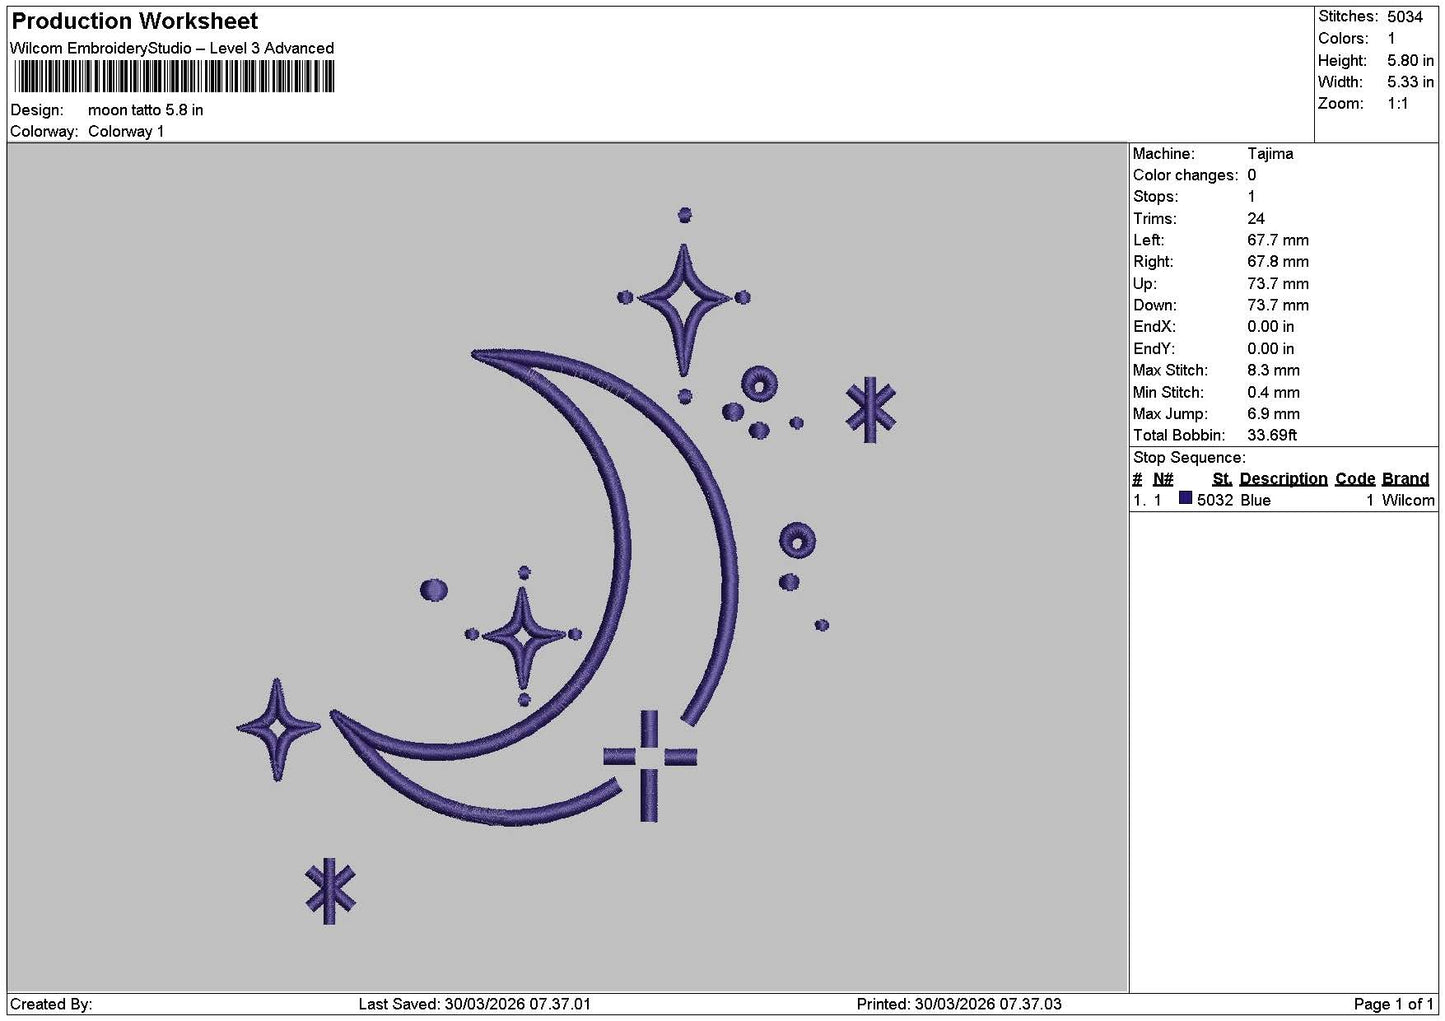This screenshot has height=1021, width=1445.
Task: Click the crescent moon in the design preview
Action: click(535, 587)
